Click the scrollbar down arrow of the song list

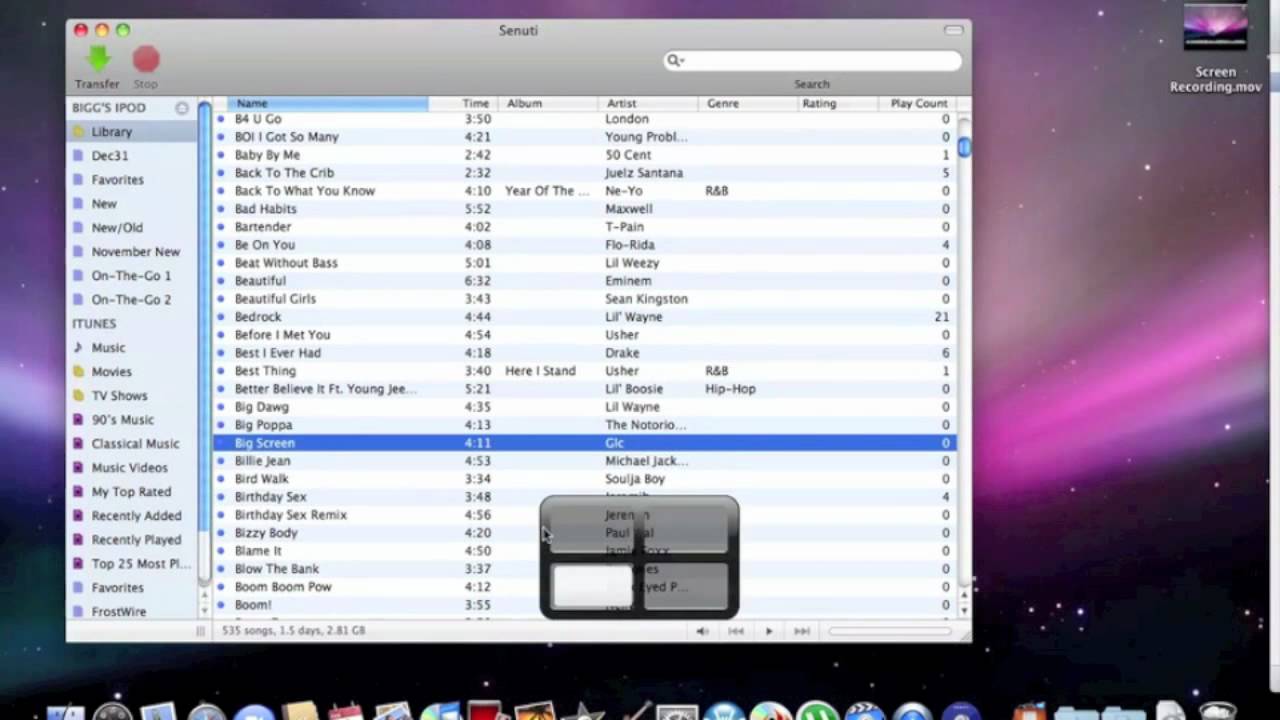click(x=964, y=609)
